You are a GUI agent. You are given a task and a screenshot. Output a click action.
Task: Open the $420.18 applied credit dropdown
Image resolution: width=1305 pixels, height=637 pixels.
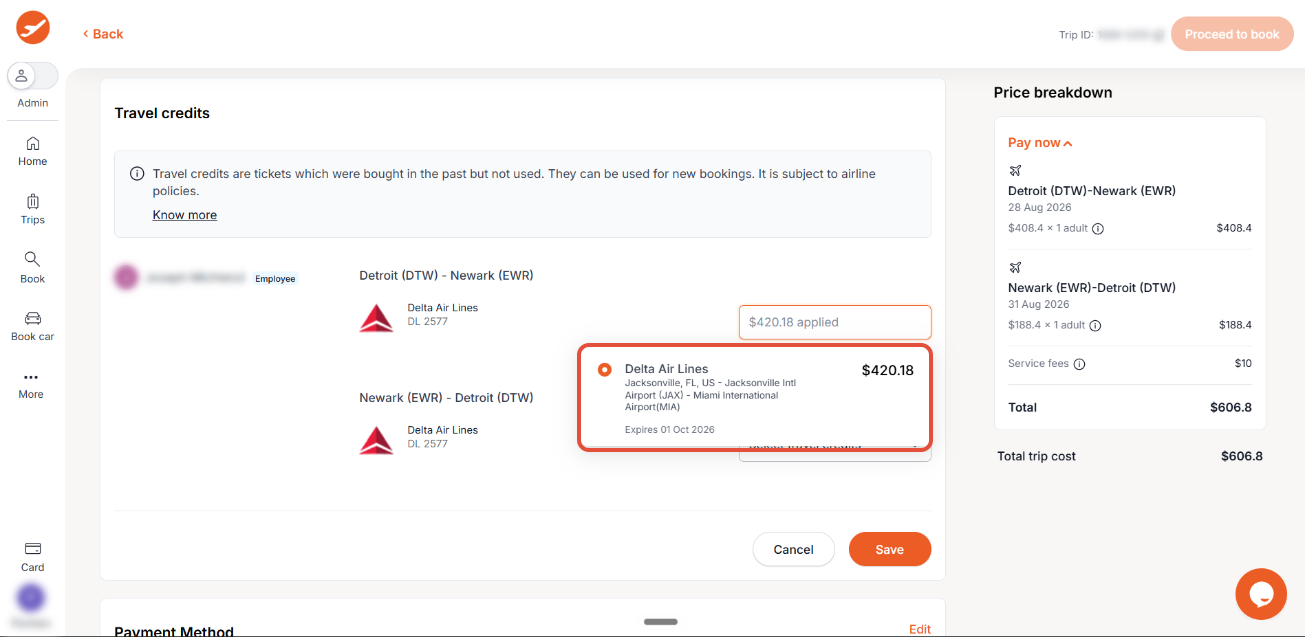pos(835,322)
